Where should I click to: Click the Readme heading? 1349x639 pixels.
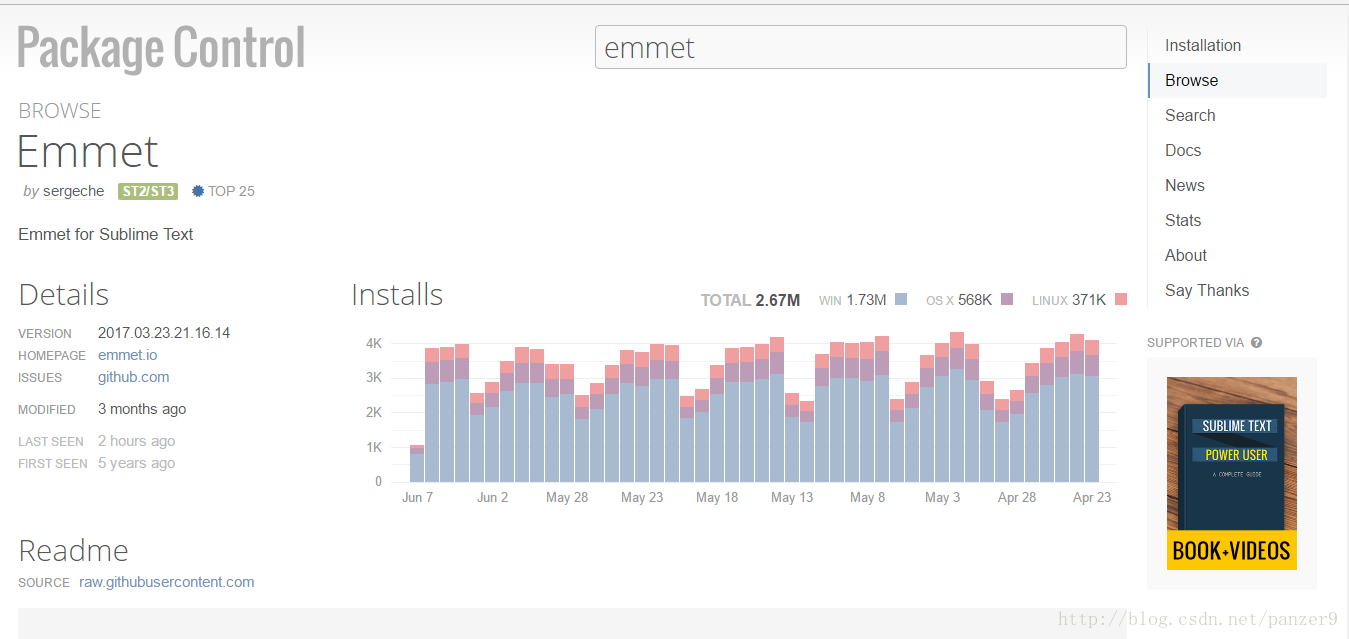point(74,551)
